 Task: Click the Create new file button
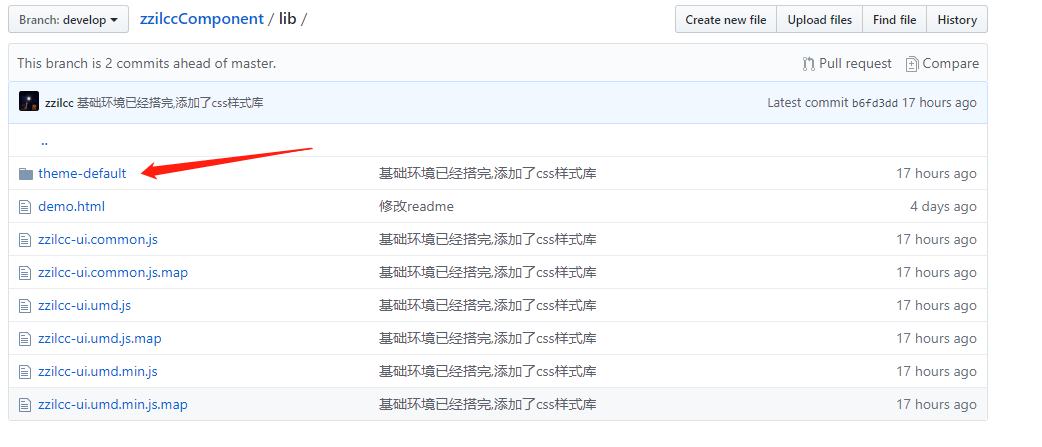pyautogui.click(x=725, y=20)
